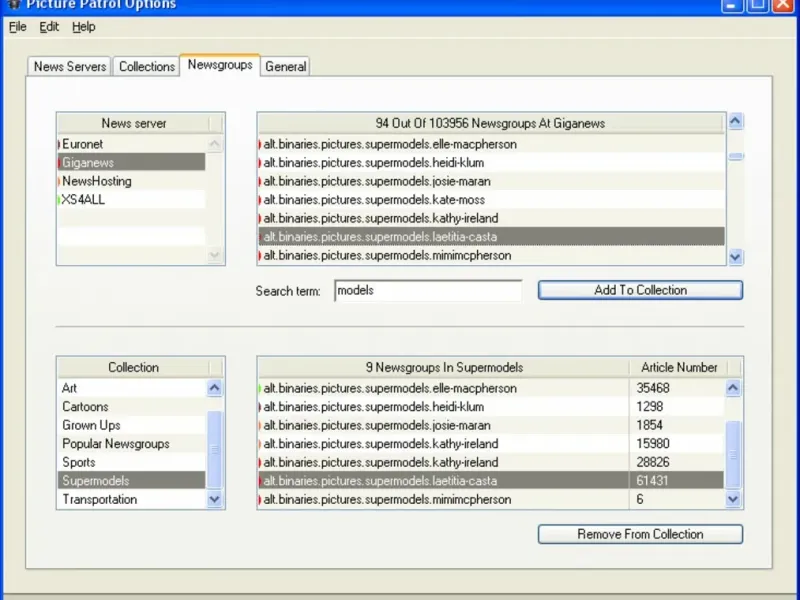Sort by the Article Number column header

(677, 367)
